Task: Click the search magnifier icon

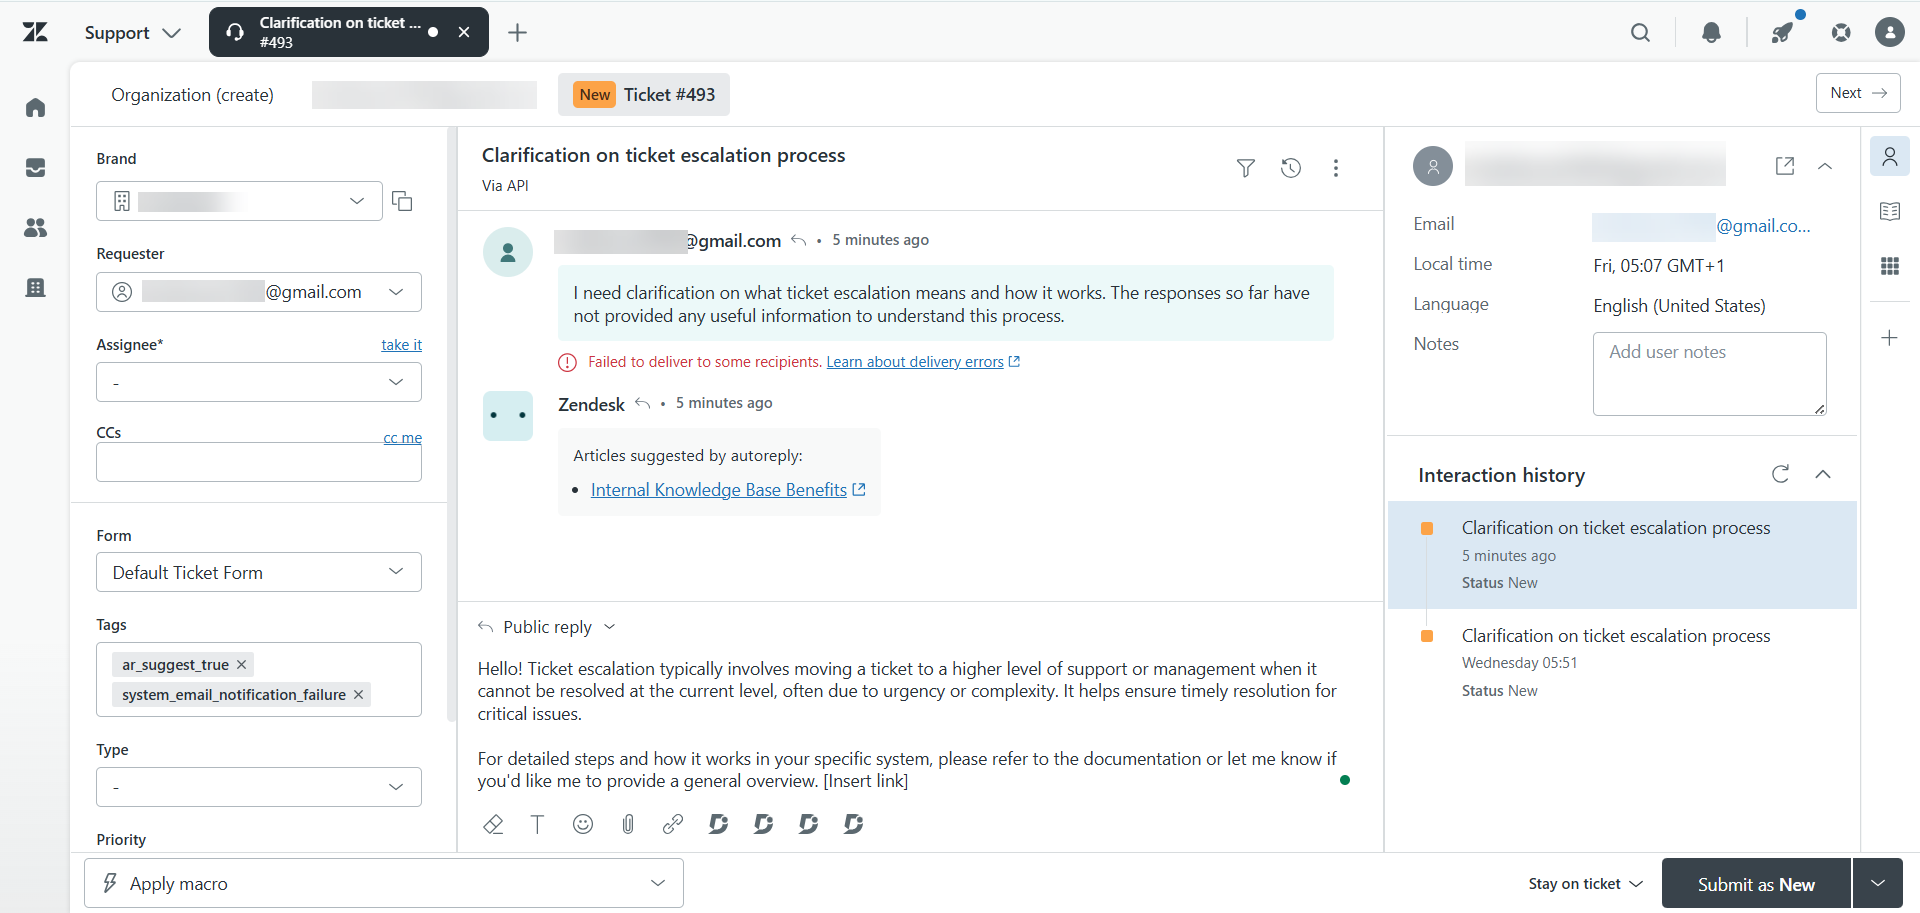Action: coord(1640,33)
